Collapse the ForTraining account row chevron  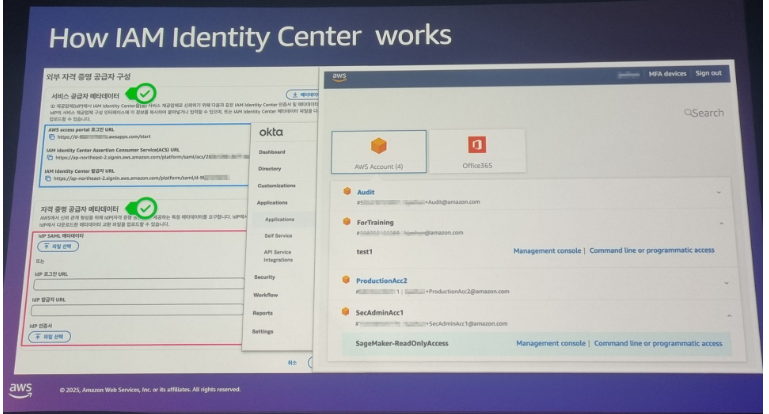[x=721, y=223]
